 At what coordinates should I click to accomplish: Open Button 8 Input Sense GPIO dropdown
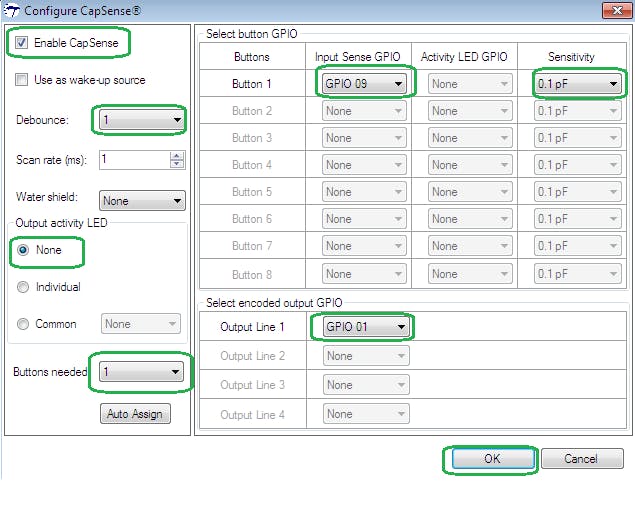coord(364,274)
